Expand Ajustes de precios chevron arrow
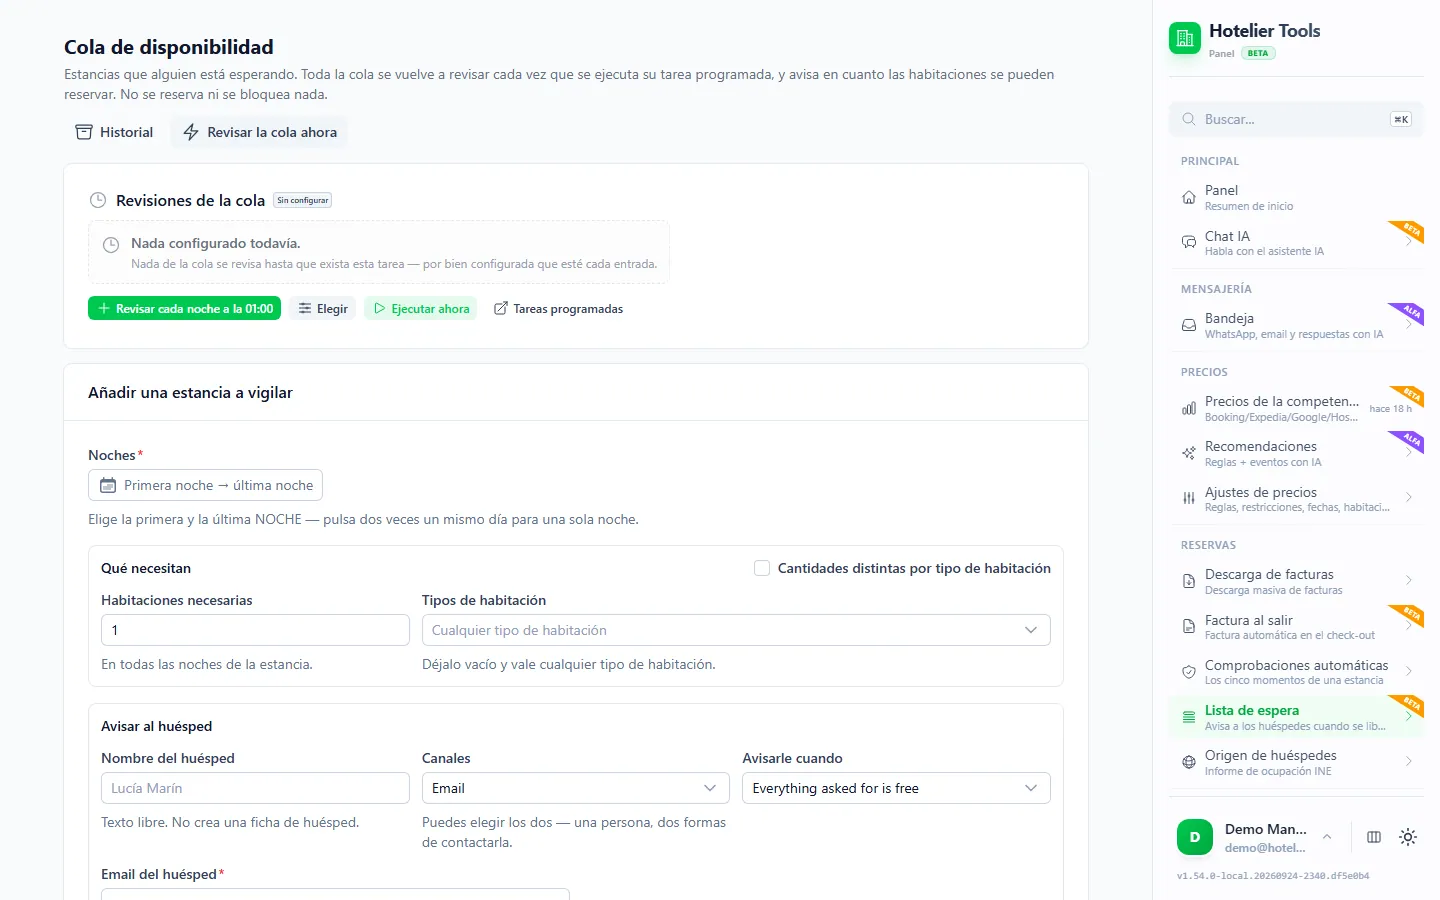This screenshot has height=900, width=1440. [1408, 497]
